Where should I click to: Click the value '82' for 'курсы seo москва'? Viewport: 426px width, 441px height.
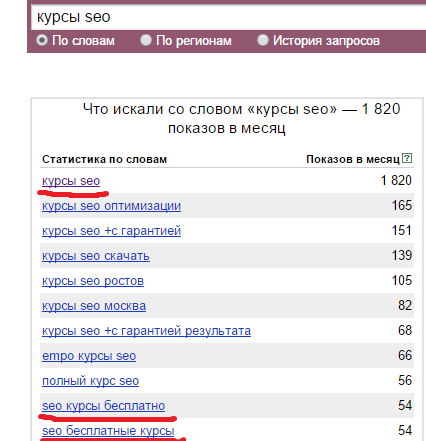pos(405,306)
